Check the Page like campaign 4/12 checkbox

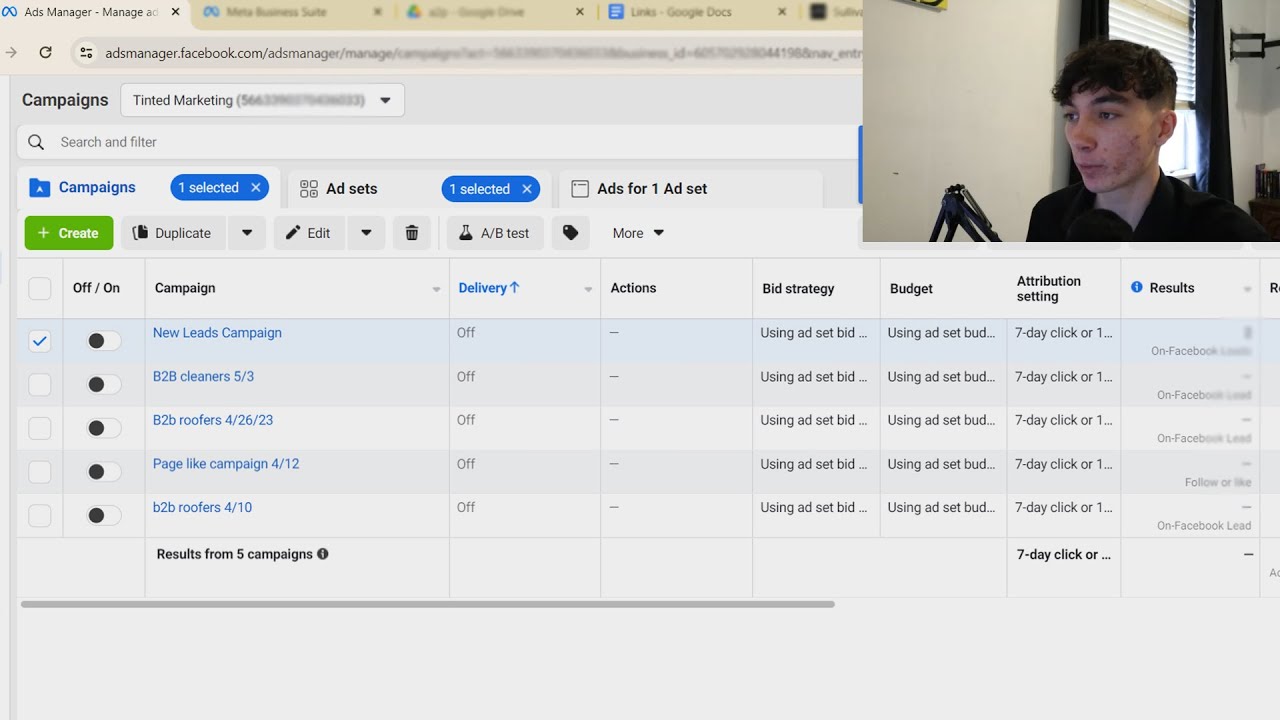click(40, 472)
